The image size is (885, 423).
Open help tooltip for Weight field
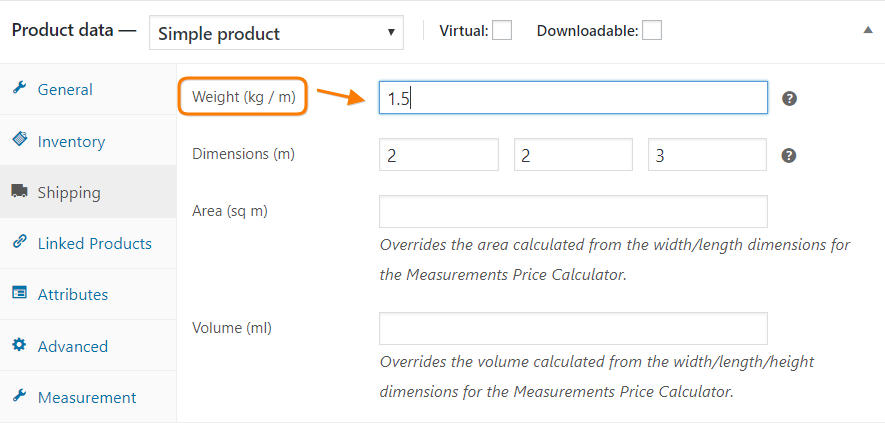[x=789, y=99]
